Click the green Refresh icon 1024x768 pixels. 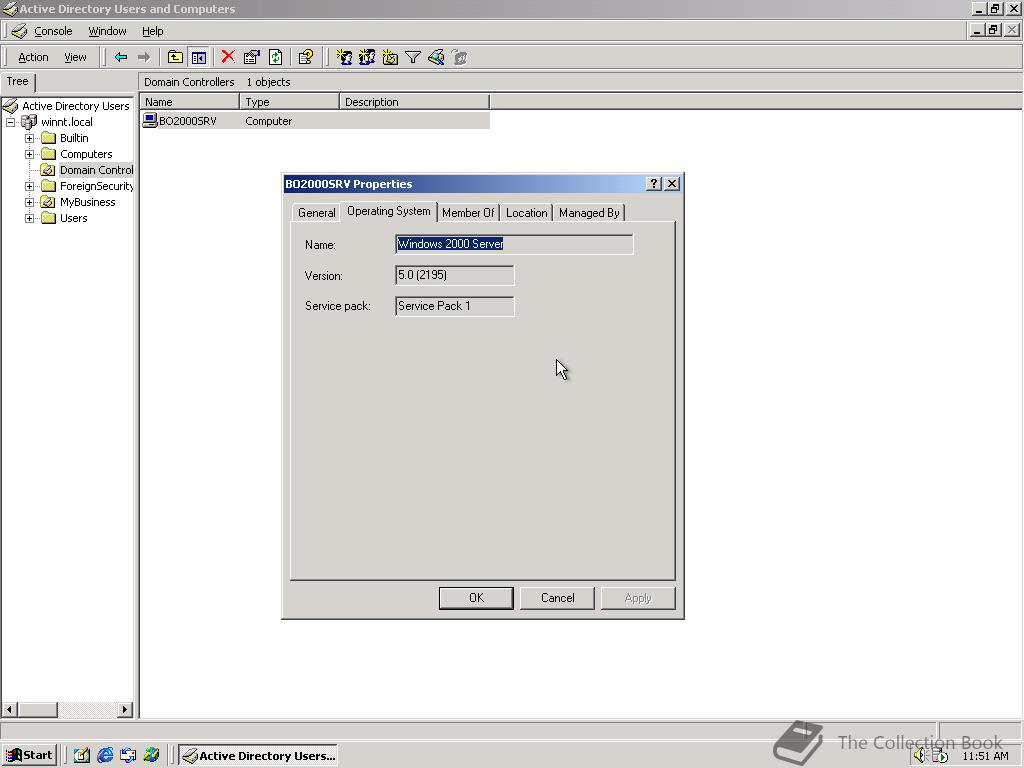click(276, 57)
